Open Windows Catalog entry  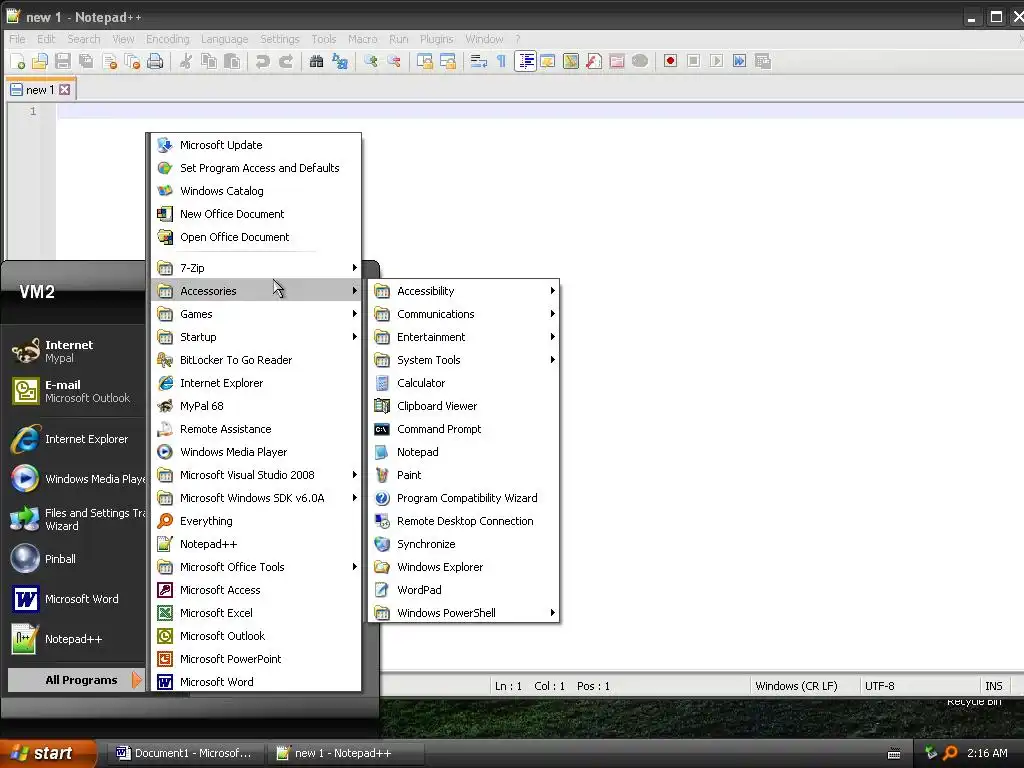point(256,191)
